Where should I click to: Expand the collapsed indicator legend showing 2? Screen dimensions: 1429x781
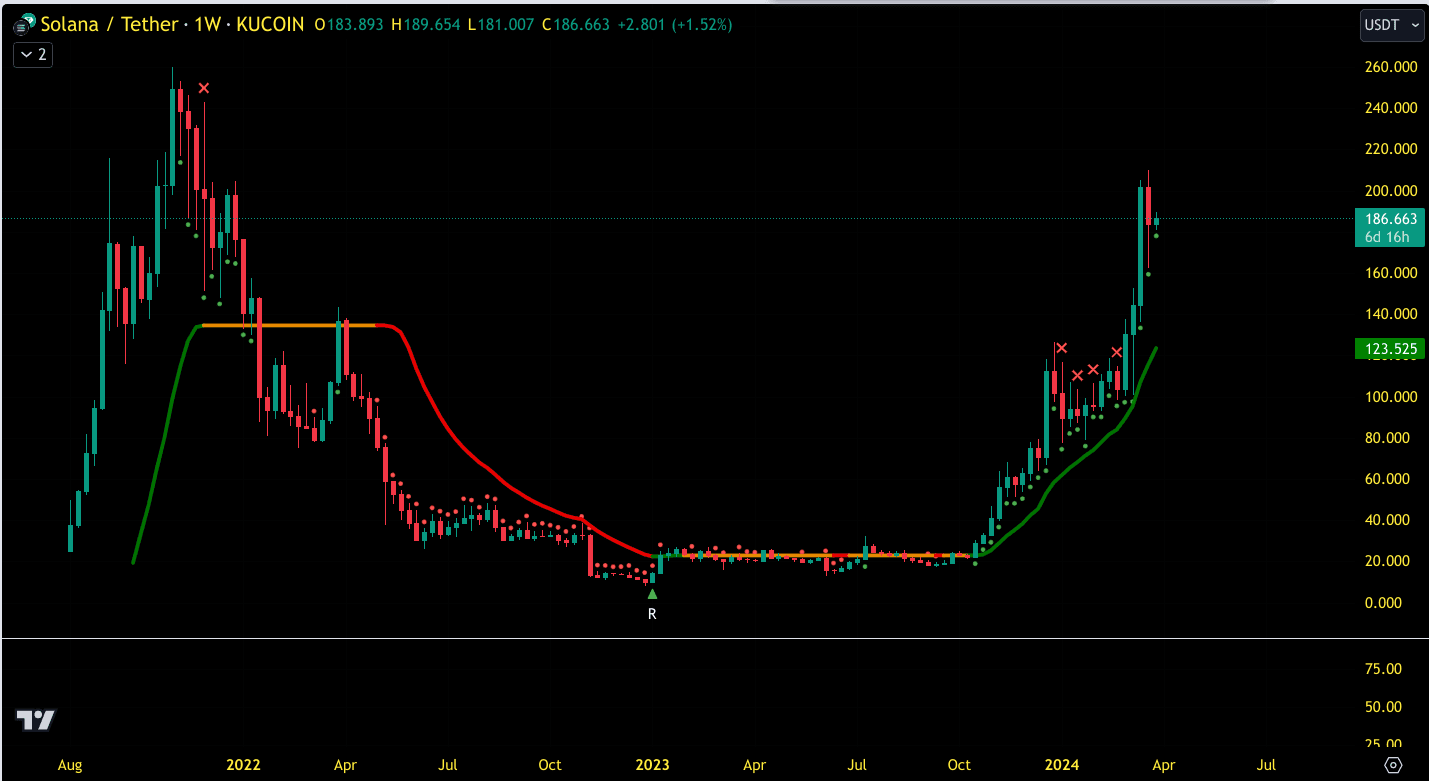click(33, 54)
